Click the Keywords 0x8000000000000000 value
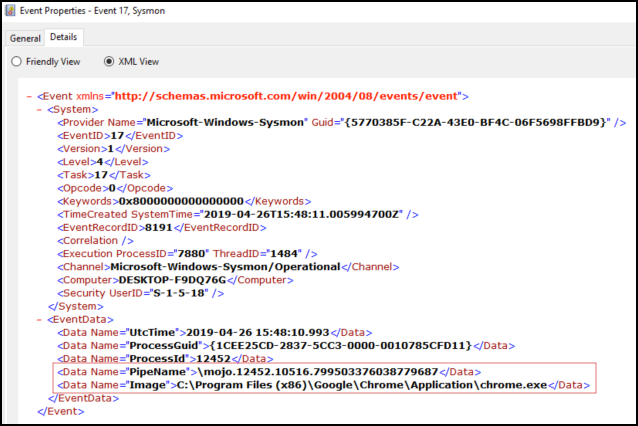This screenshot has height=426, width=638. tap(181, 201)
